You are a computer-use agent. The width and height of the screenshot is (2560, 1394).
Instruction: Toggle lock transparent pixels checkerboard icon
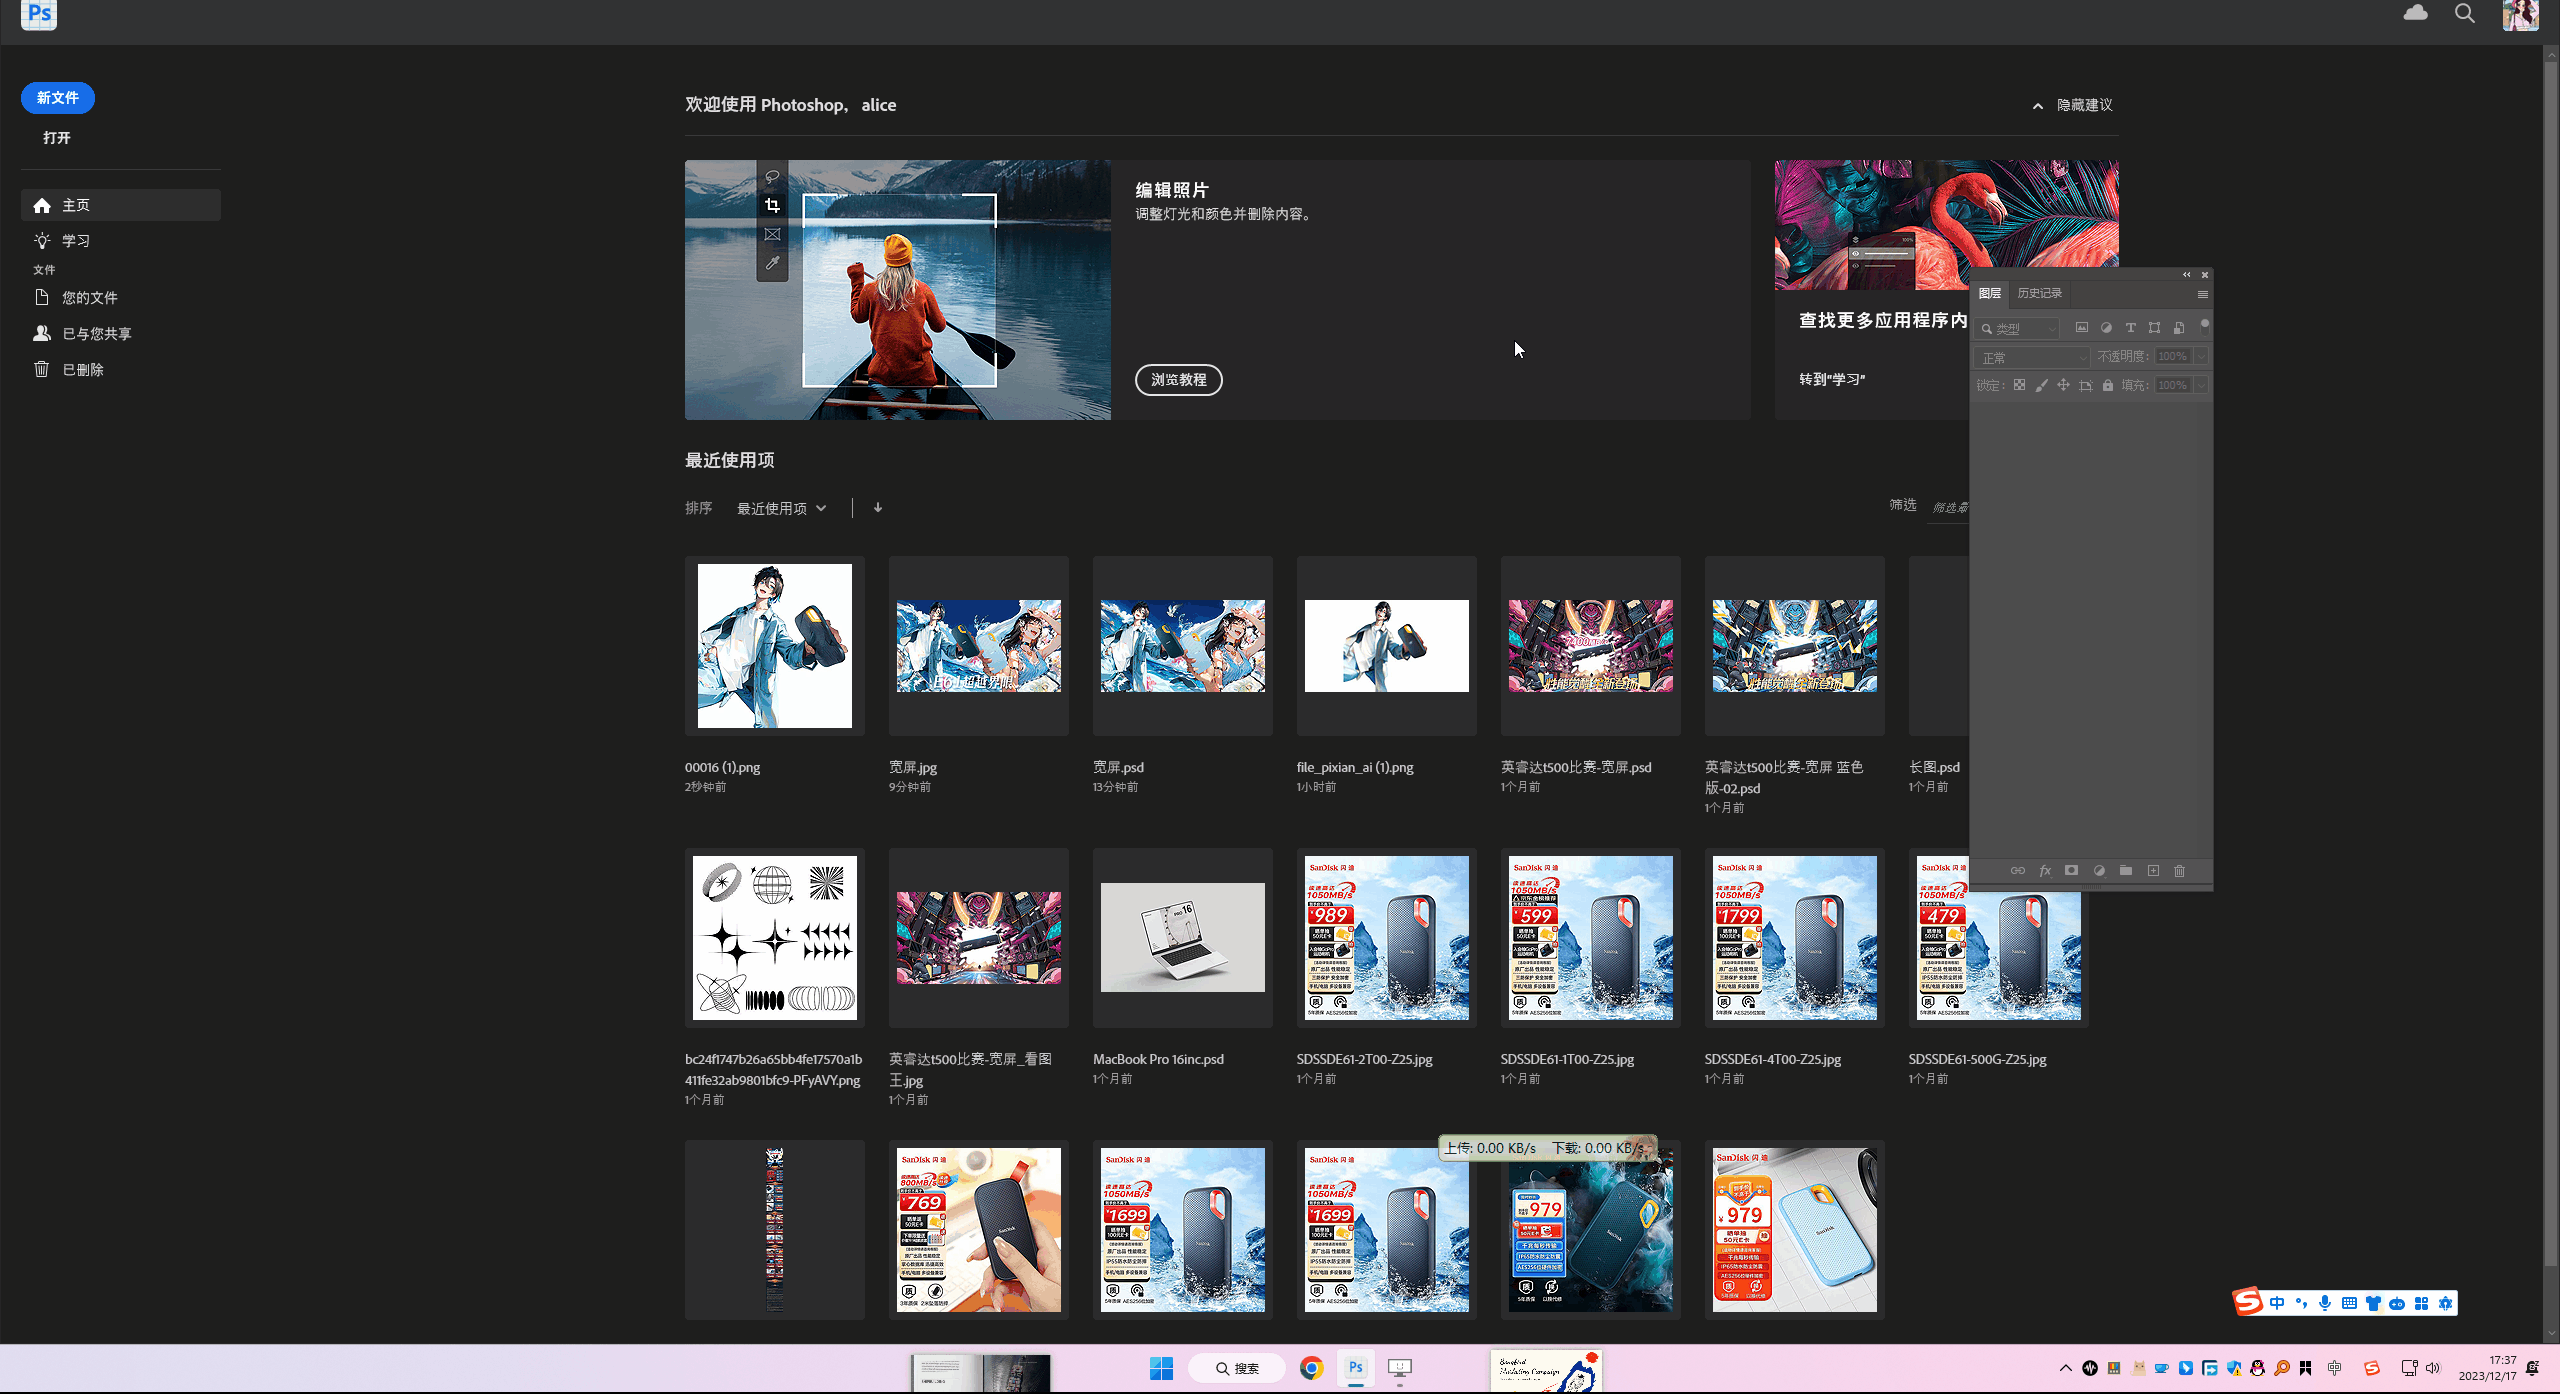pyautogui.click(x=2019, y=385)
